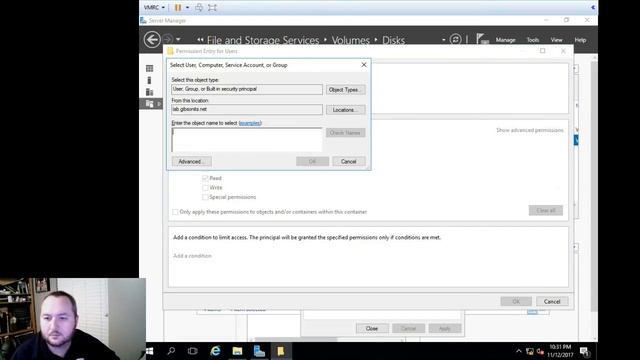
Task: Click the Apply button in the background dialog
Action: [x=444, y=328]
